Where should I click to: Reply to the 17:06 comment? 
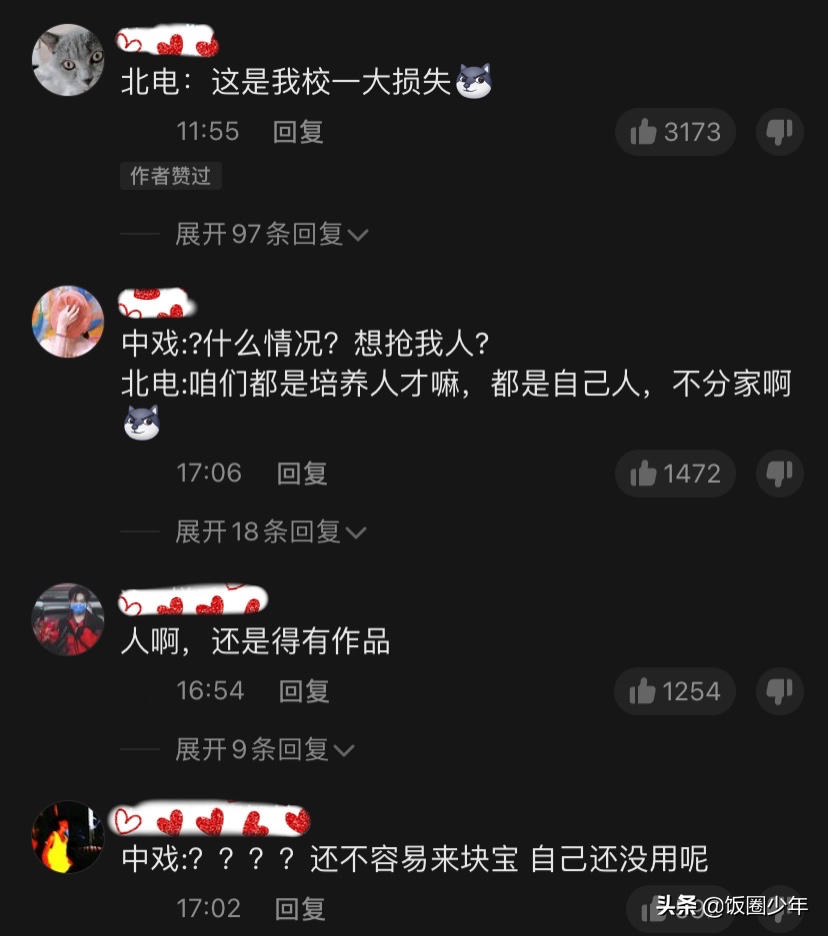[x=302, y=474]
